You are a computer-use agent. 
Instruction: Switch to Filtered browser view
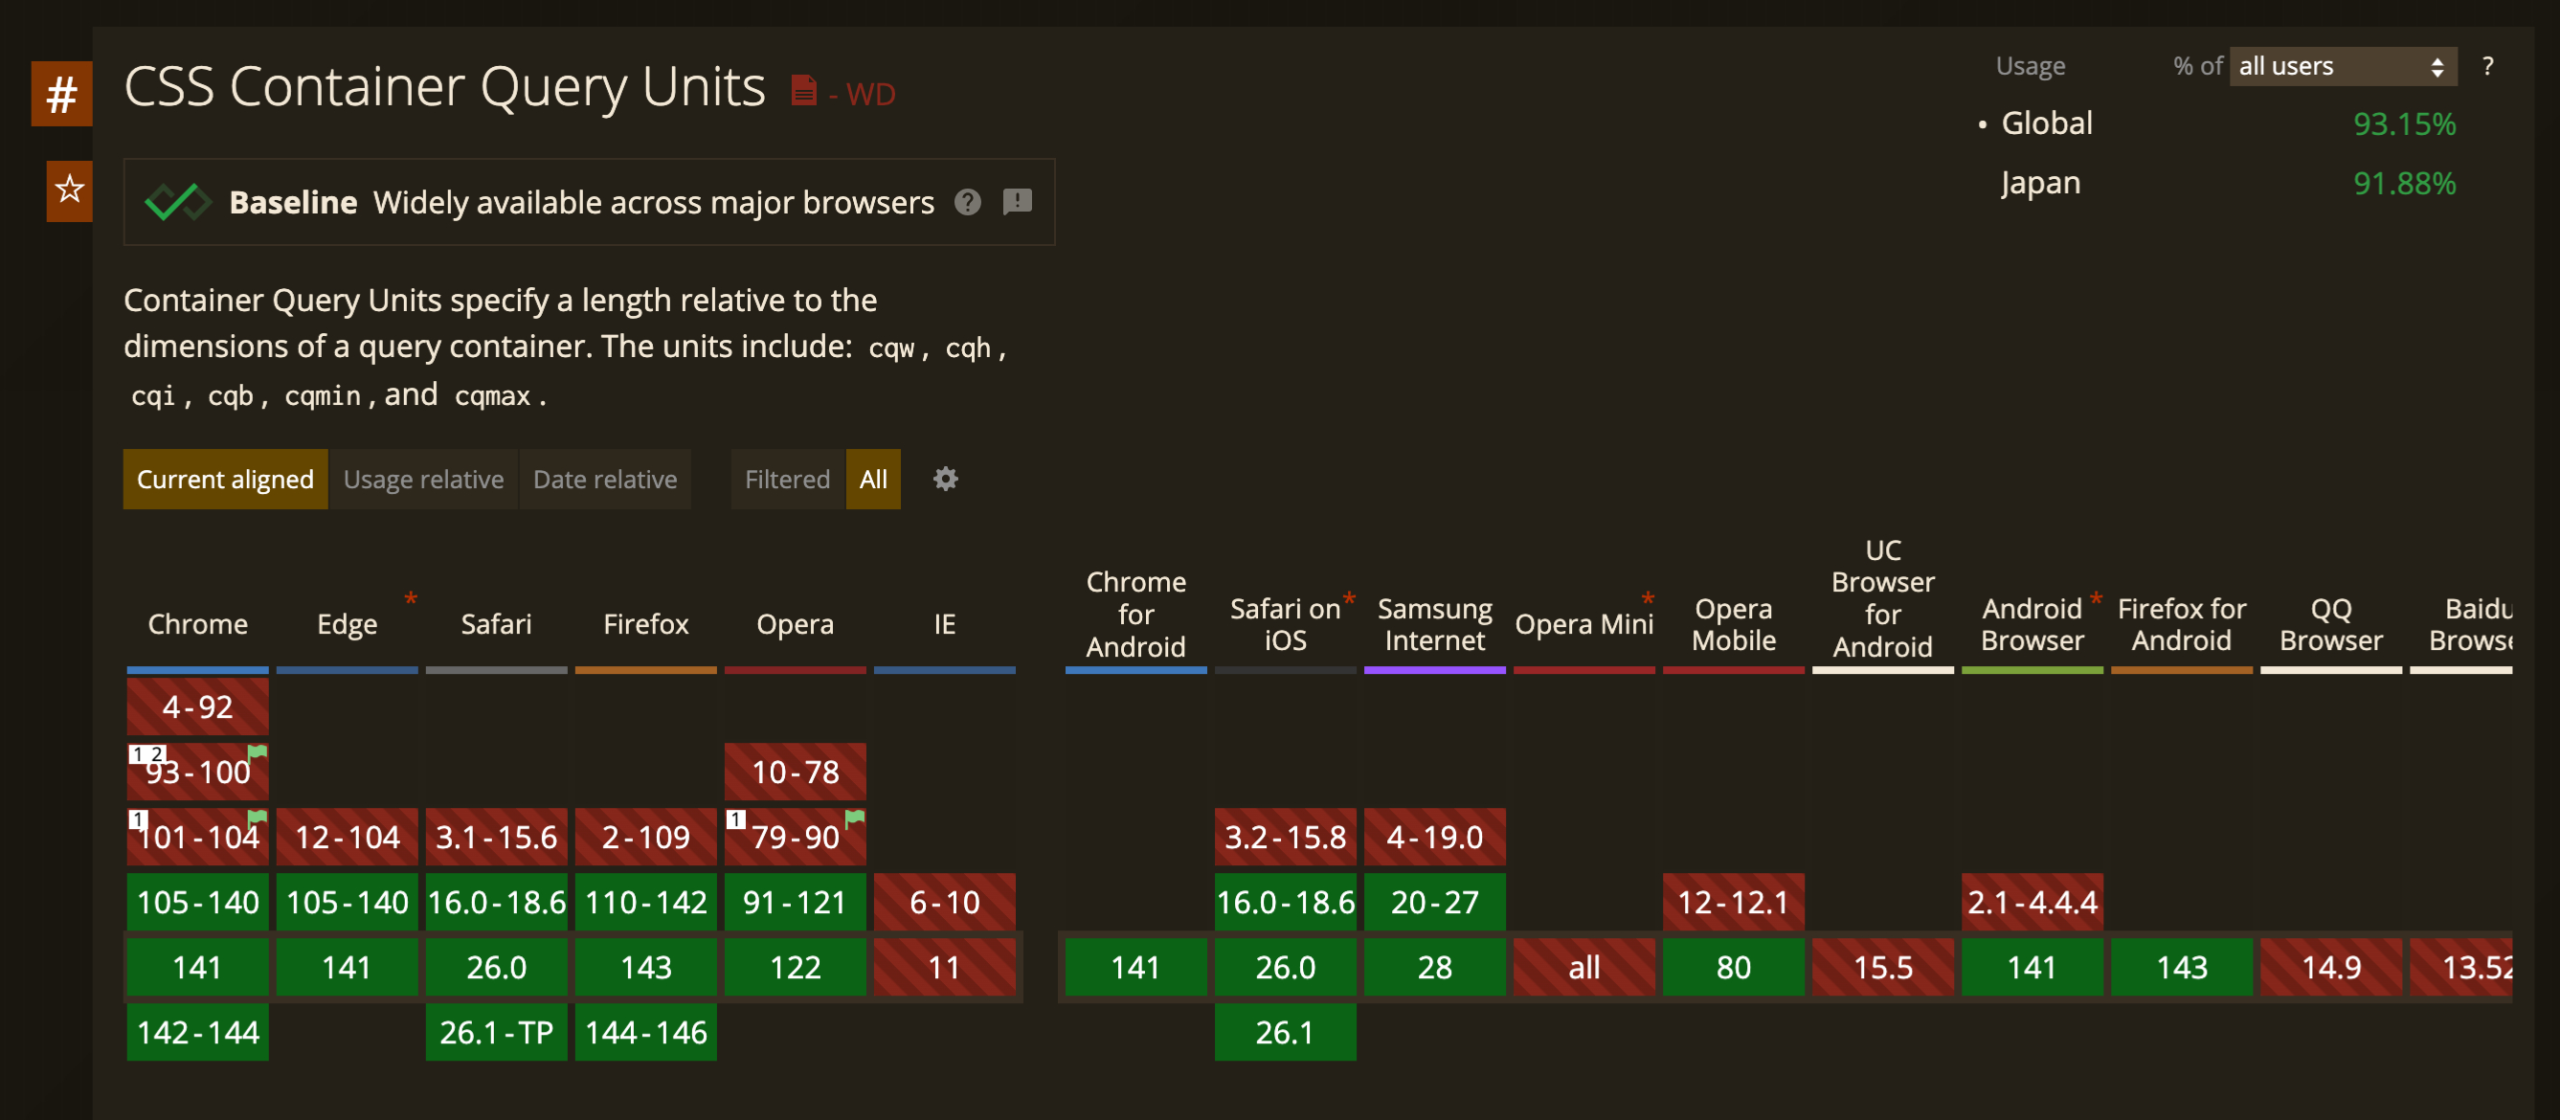787,480
